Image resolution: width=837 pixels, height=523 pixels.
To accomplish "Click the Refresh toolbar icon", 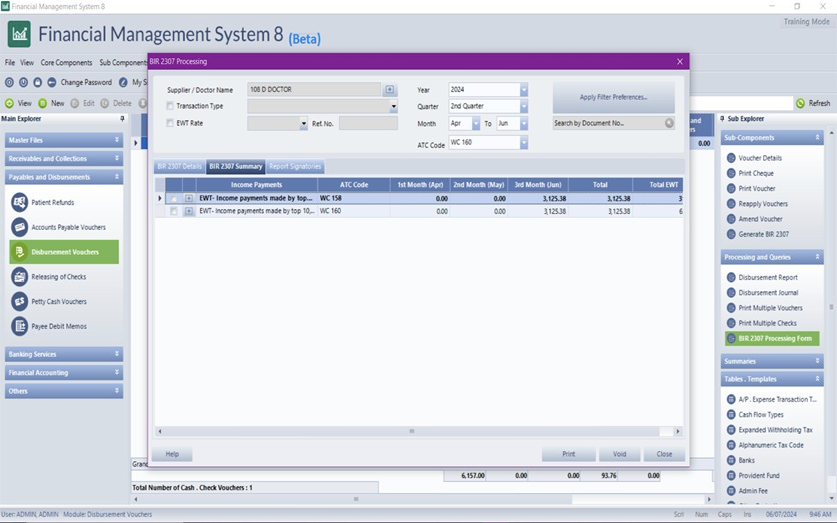I will point(801,103).
